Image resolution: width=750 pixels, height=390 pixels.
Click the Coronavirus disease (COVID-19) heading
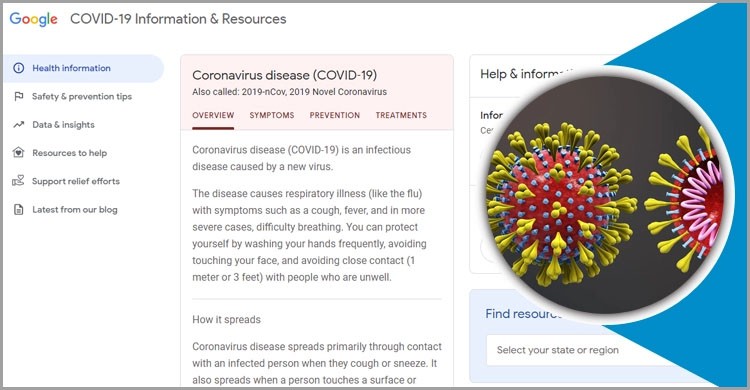(x=285, y=75)
